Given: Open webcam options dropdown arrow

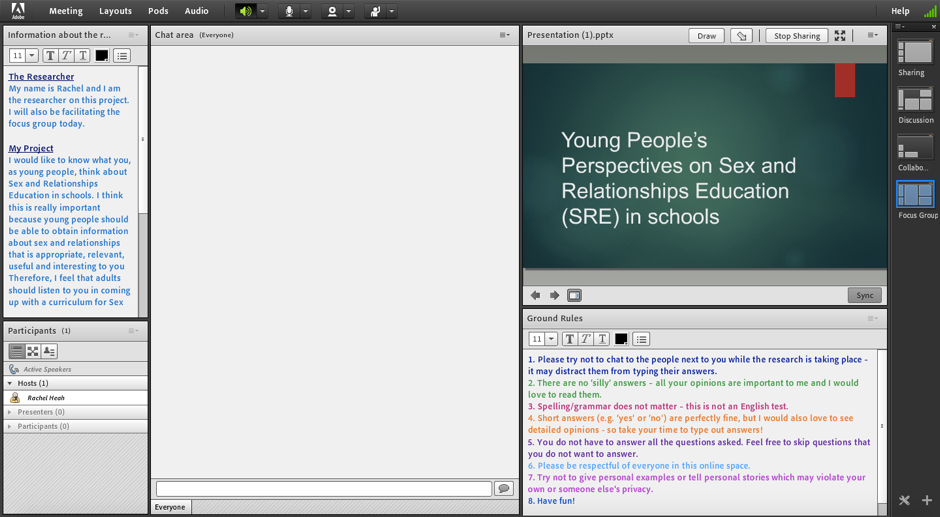Looking at the screenshot, I should click(x=348, y=11).
